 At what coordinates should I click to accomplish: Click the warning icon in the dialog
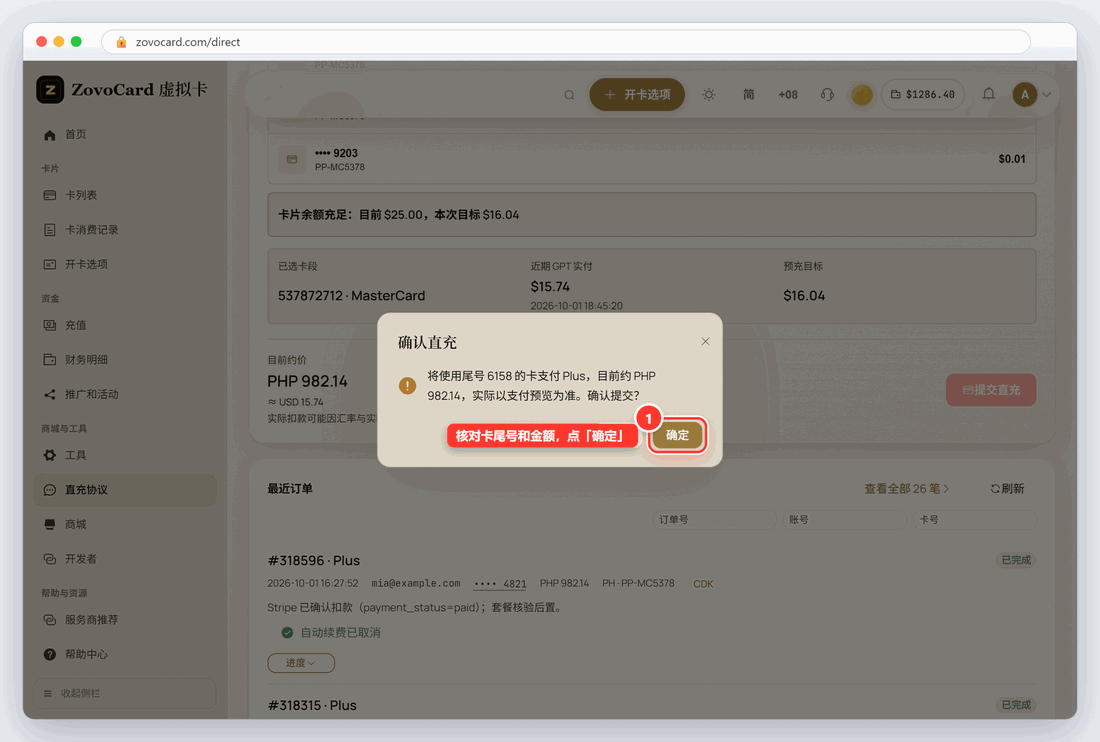408,386
